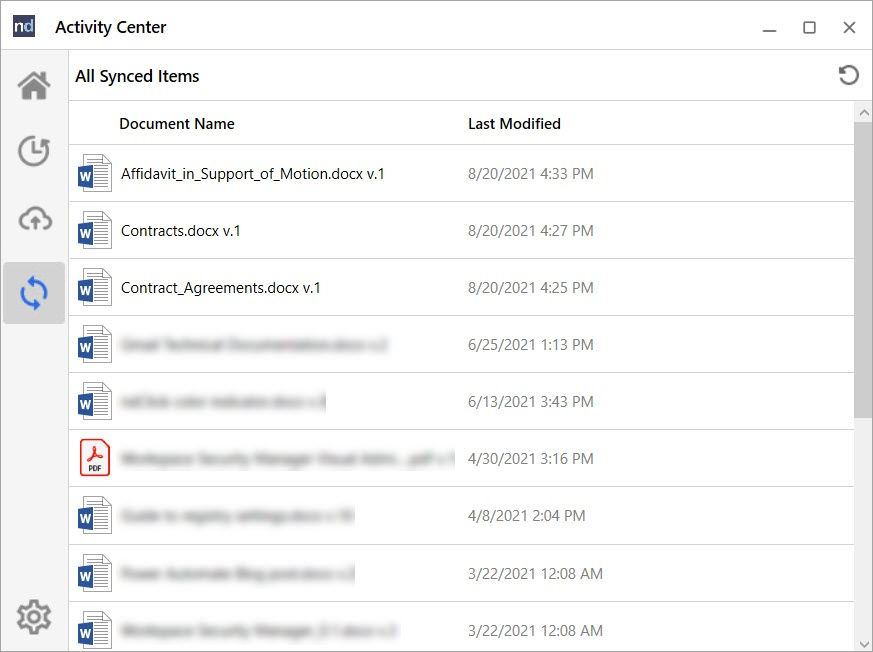Open the Home panel in the sidebar

(33, 85)
